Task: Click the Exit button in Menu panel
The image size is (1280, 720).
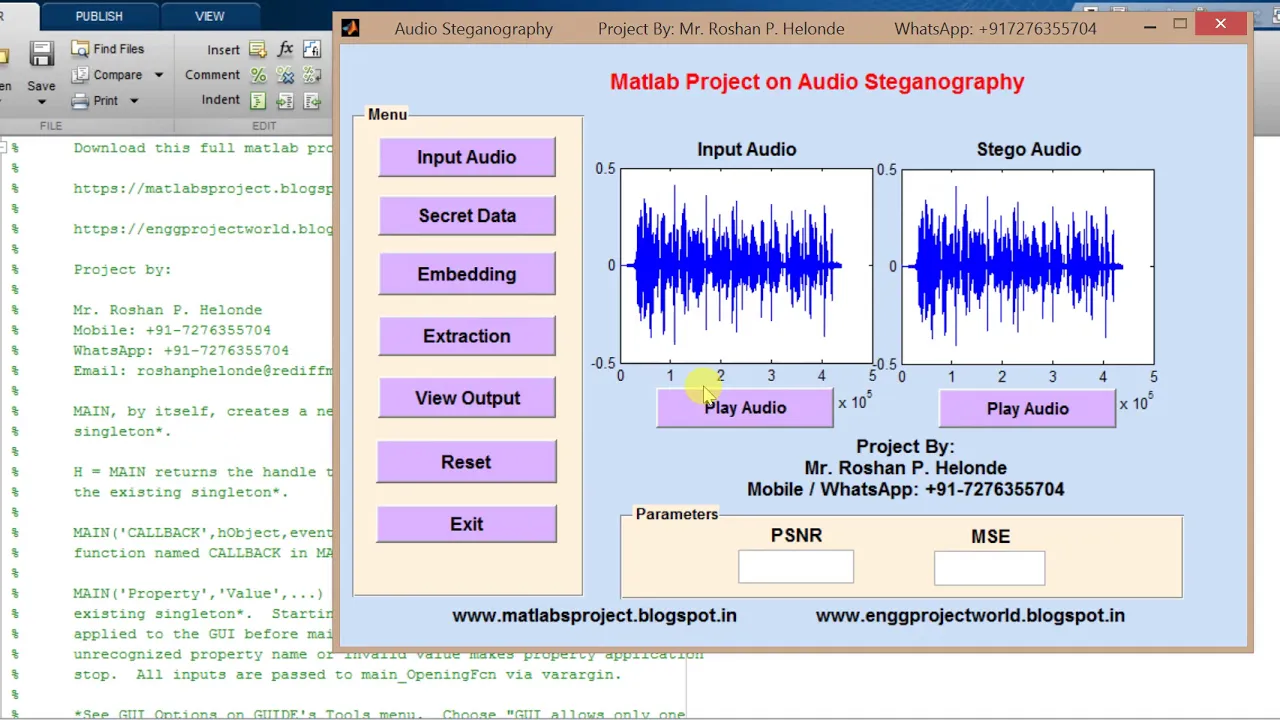Action: (x=466, y=524)
